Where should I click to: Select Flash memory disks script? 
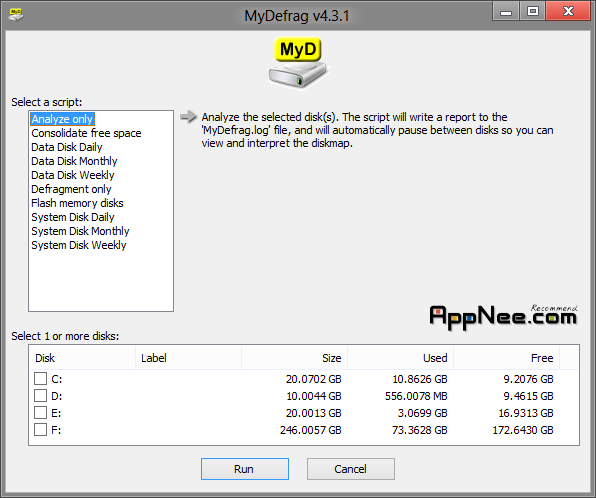click(x=77, y=203)
